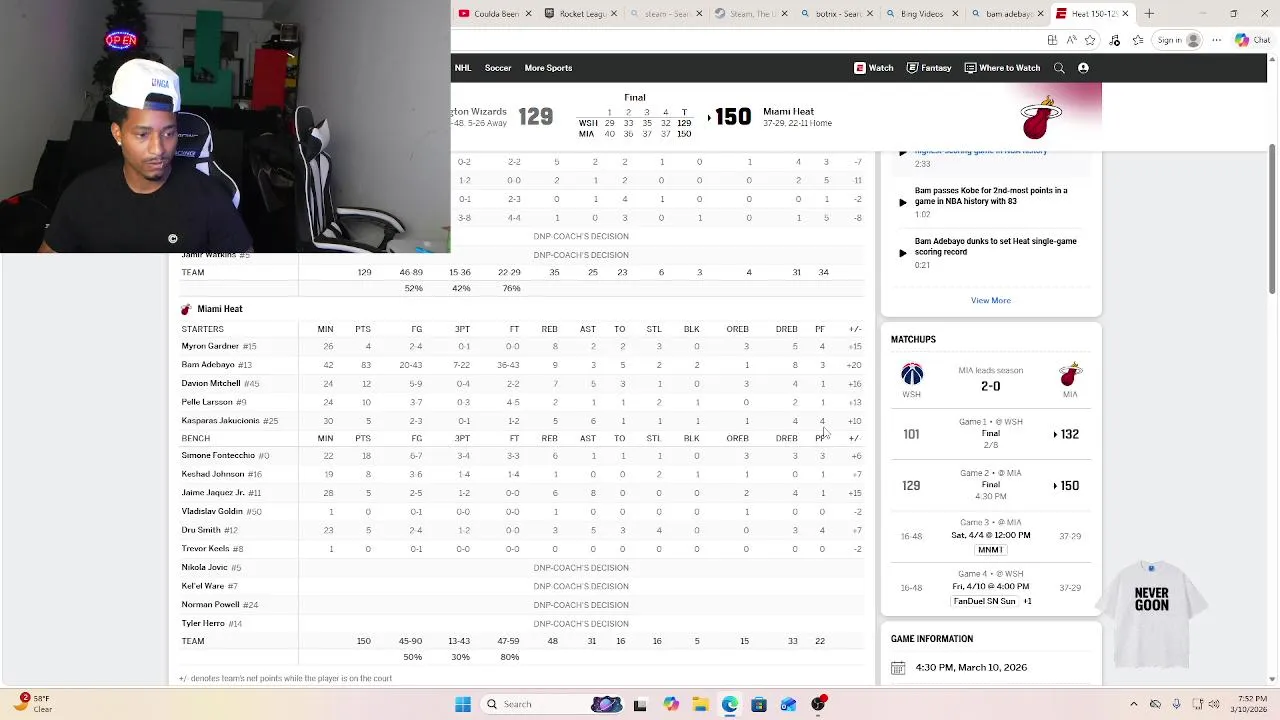Open Kasparas Jakucionis player link
This screenshot has width=1280, height=720.
pos(220,421)
